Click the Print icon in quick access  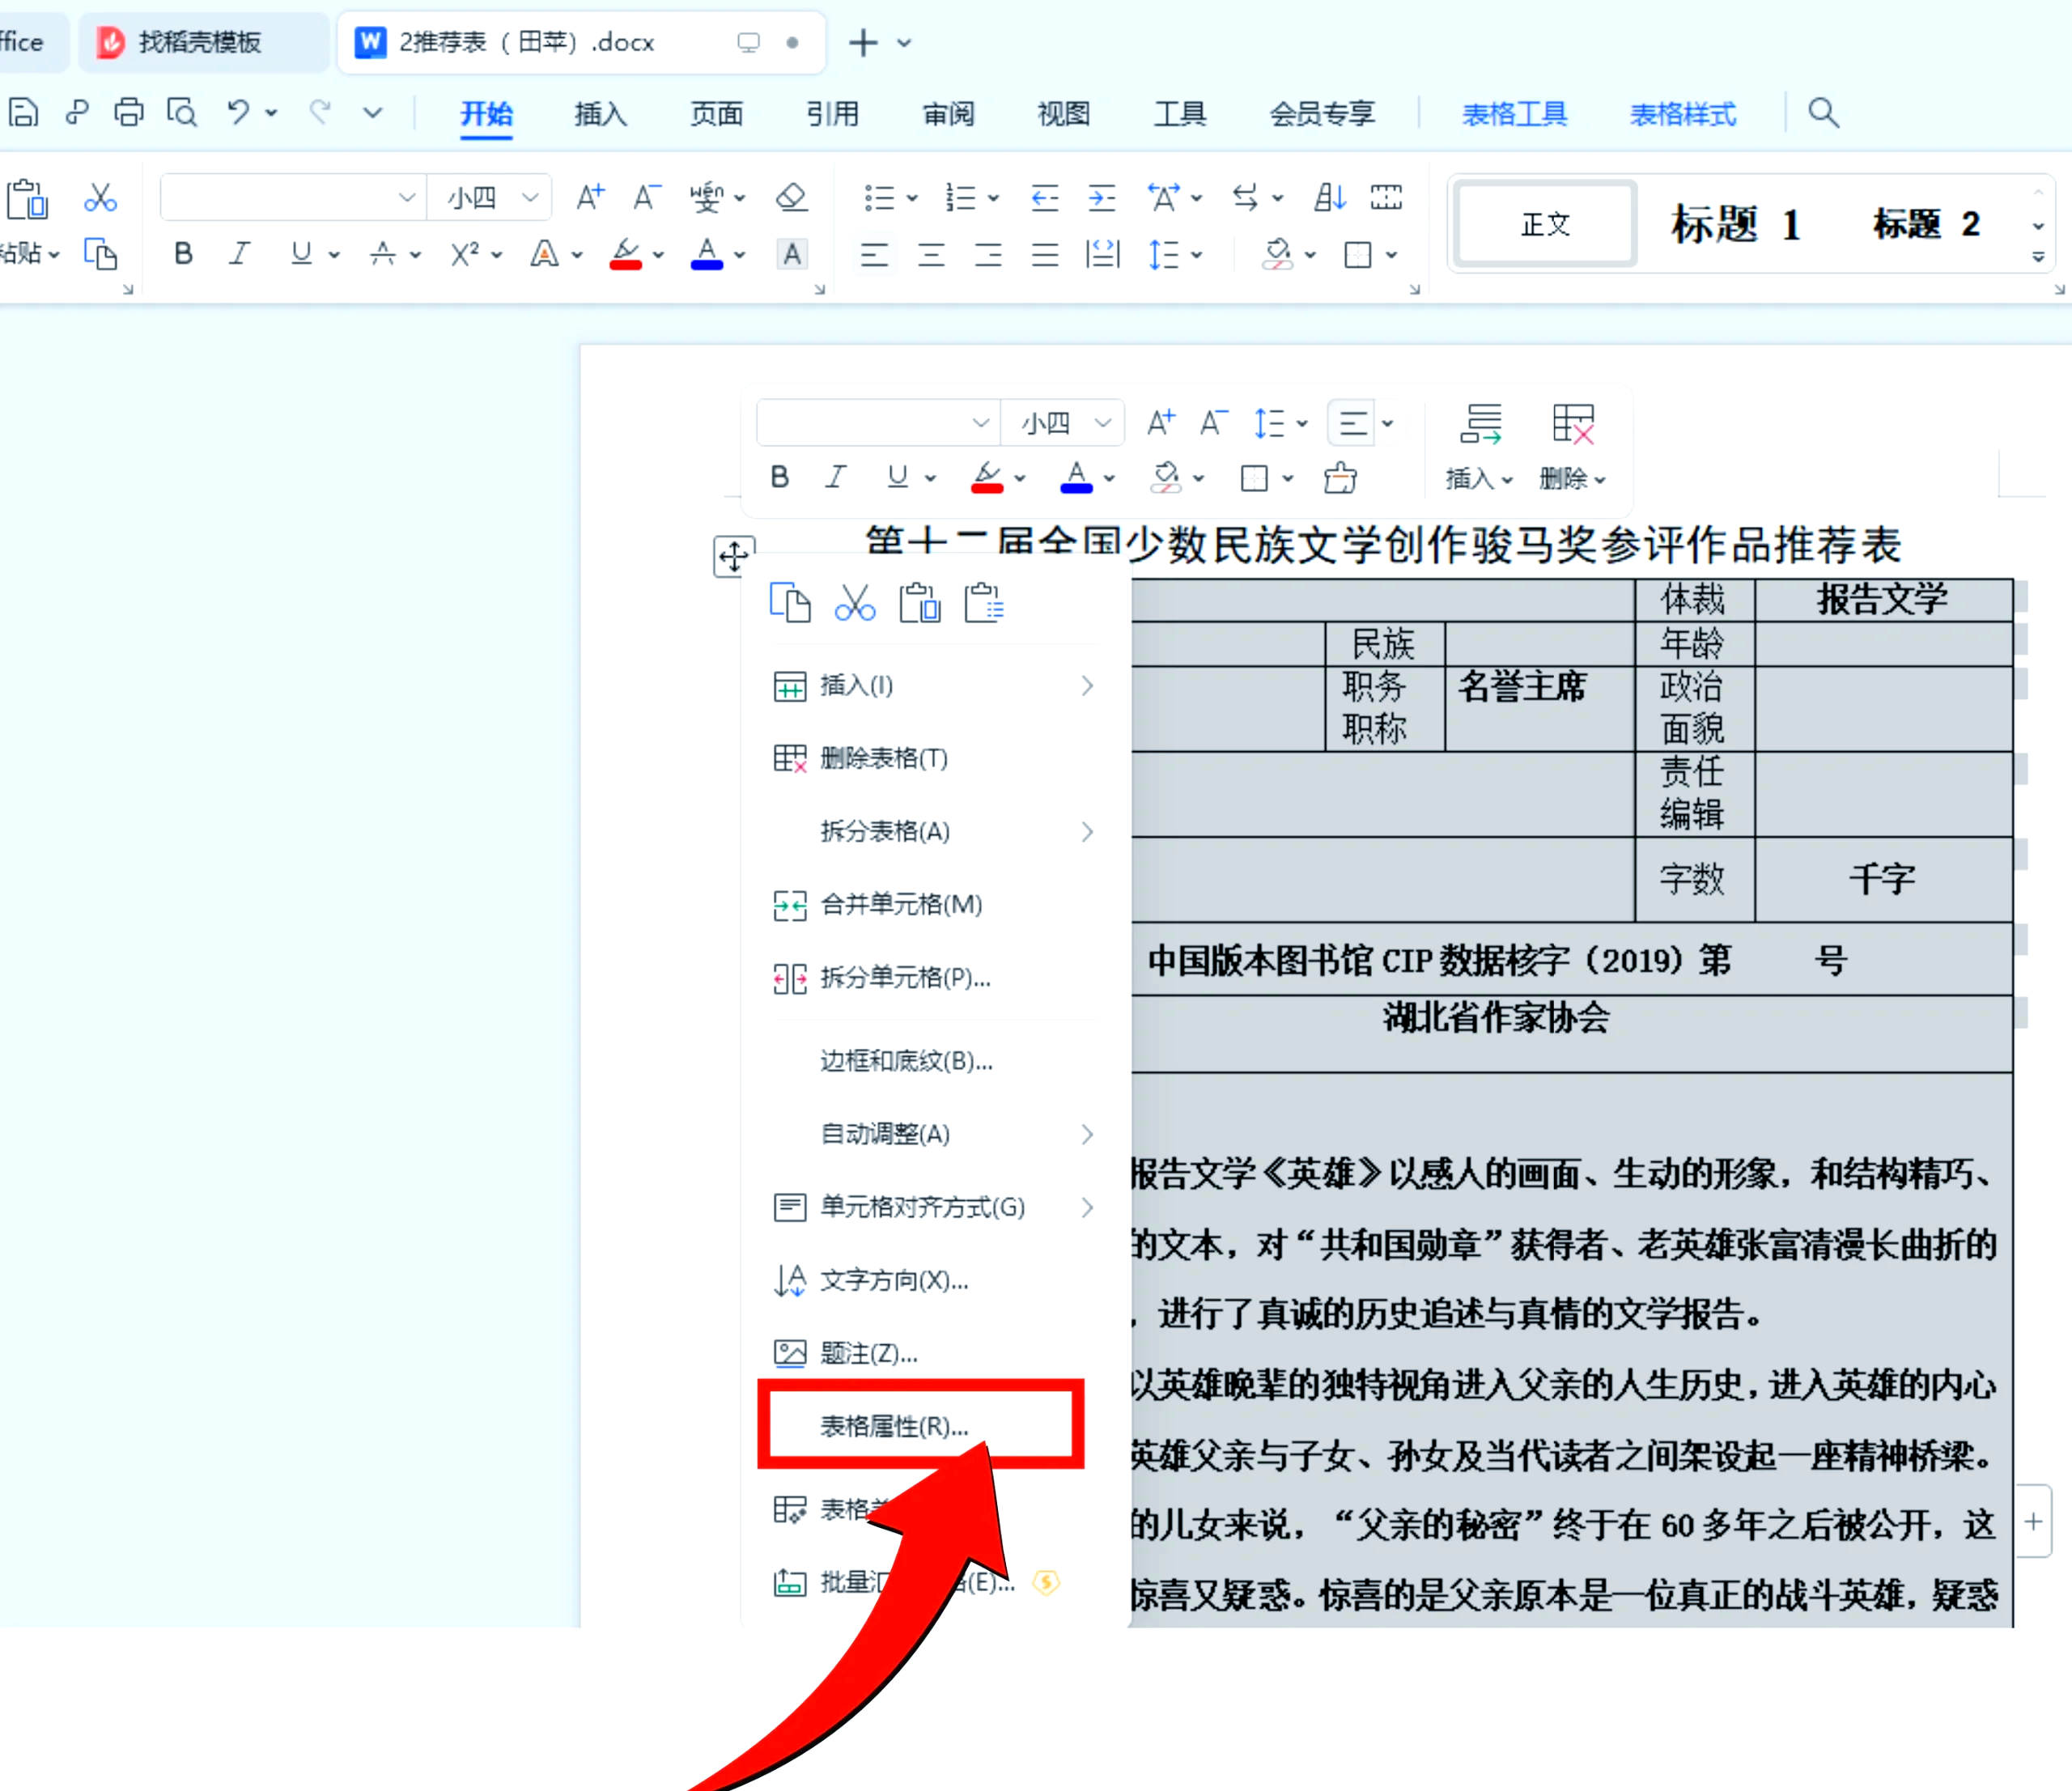pos(128,112)
